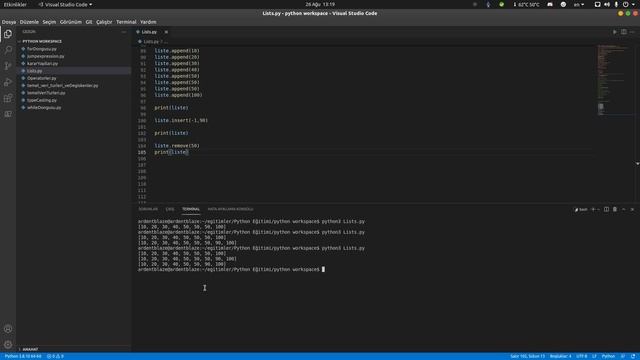Close the Lists.py editor tab
The image size is (640, 360).
tap(166, 32)
